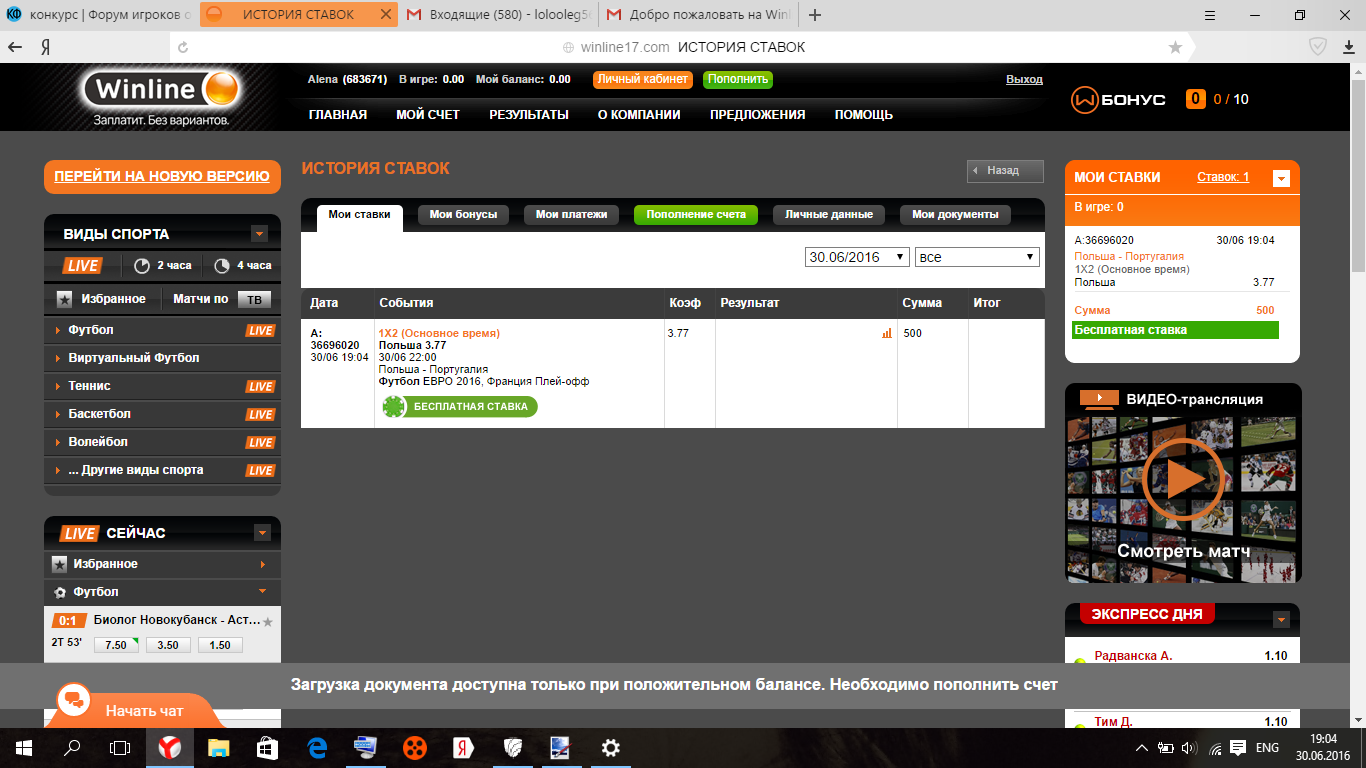Go back with the Назад button
The height and width of the screenshot is (768, 1366).
(x=1005, y=171)
